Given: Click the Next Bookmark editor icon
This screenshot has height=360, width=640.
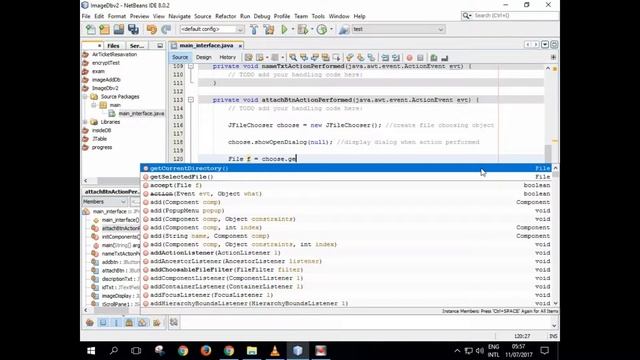Looking at the screenshot, I should point(360,58).
